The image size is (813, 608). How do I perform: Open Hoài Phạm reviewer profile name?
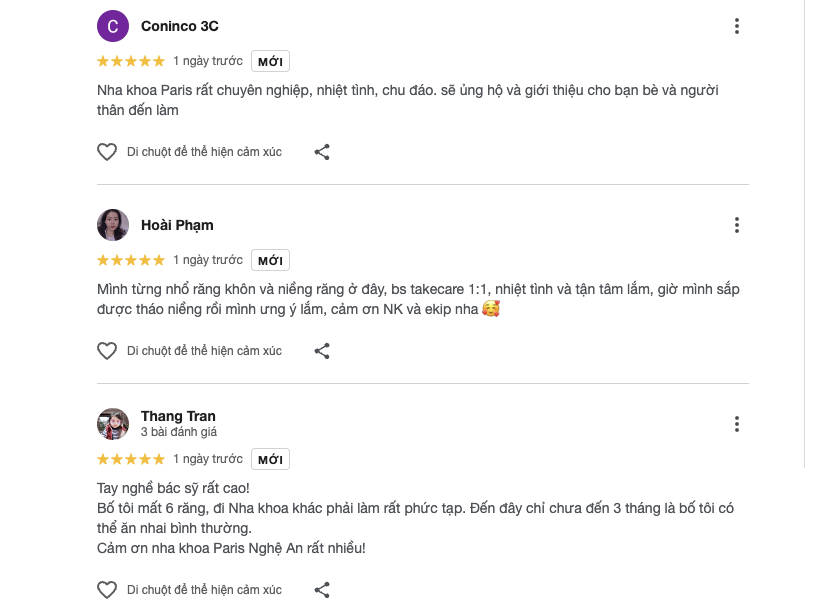coord(177,225)
